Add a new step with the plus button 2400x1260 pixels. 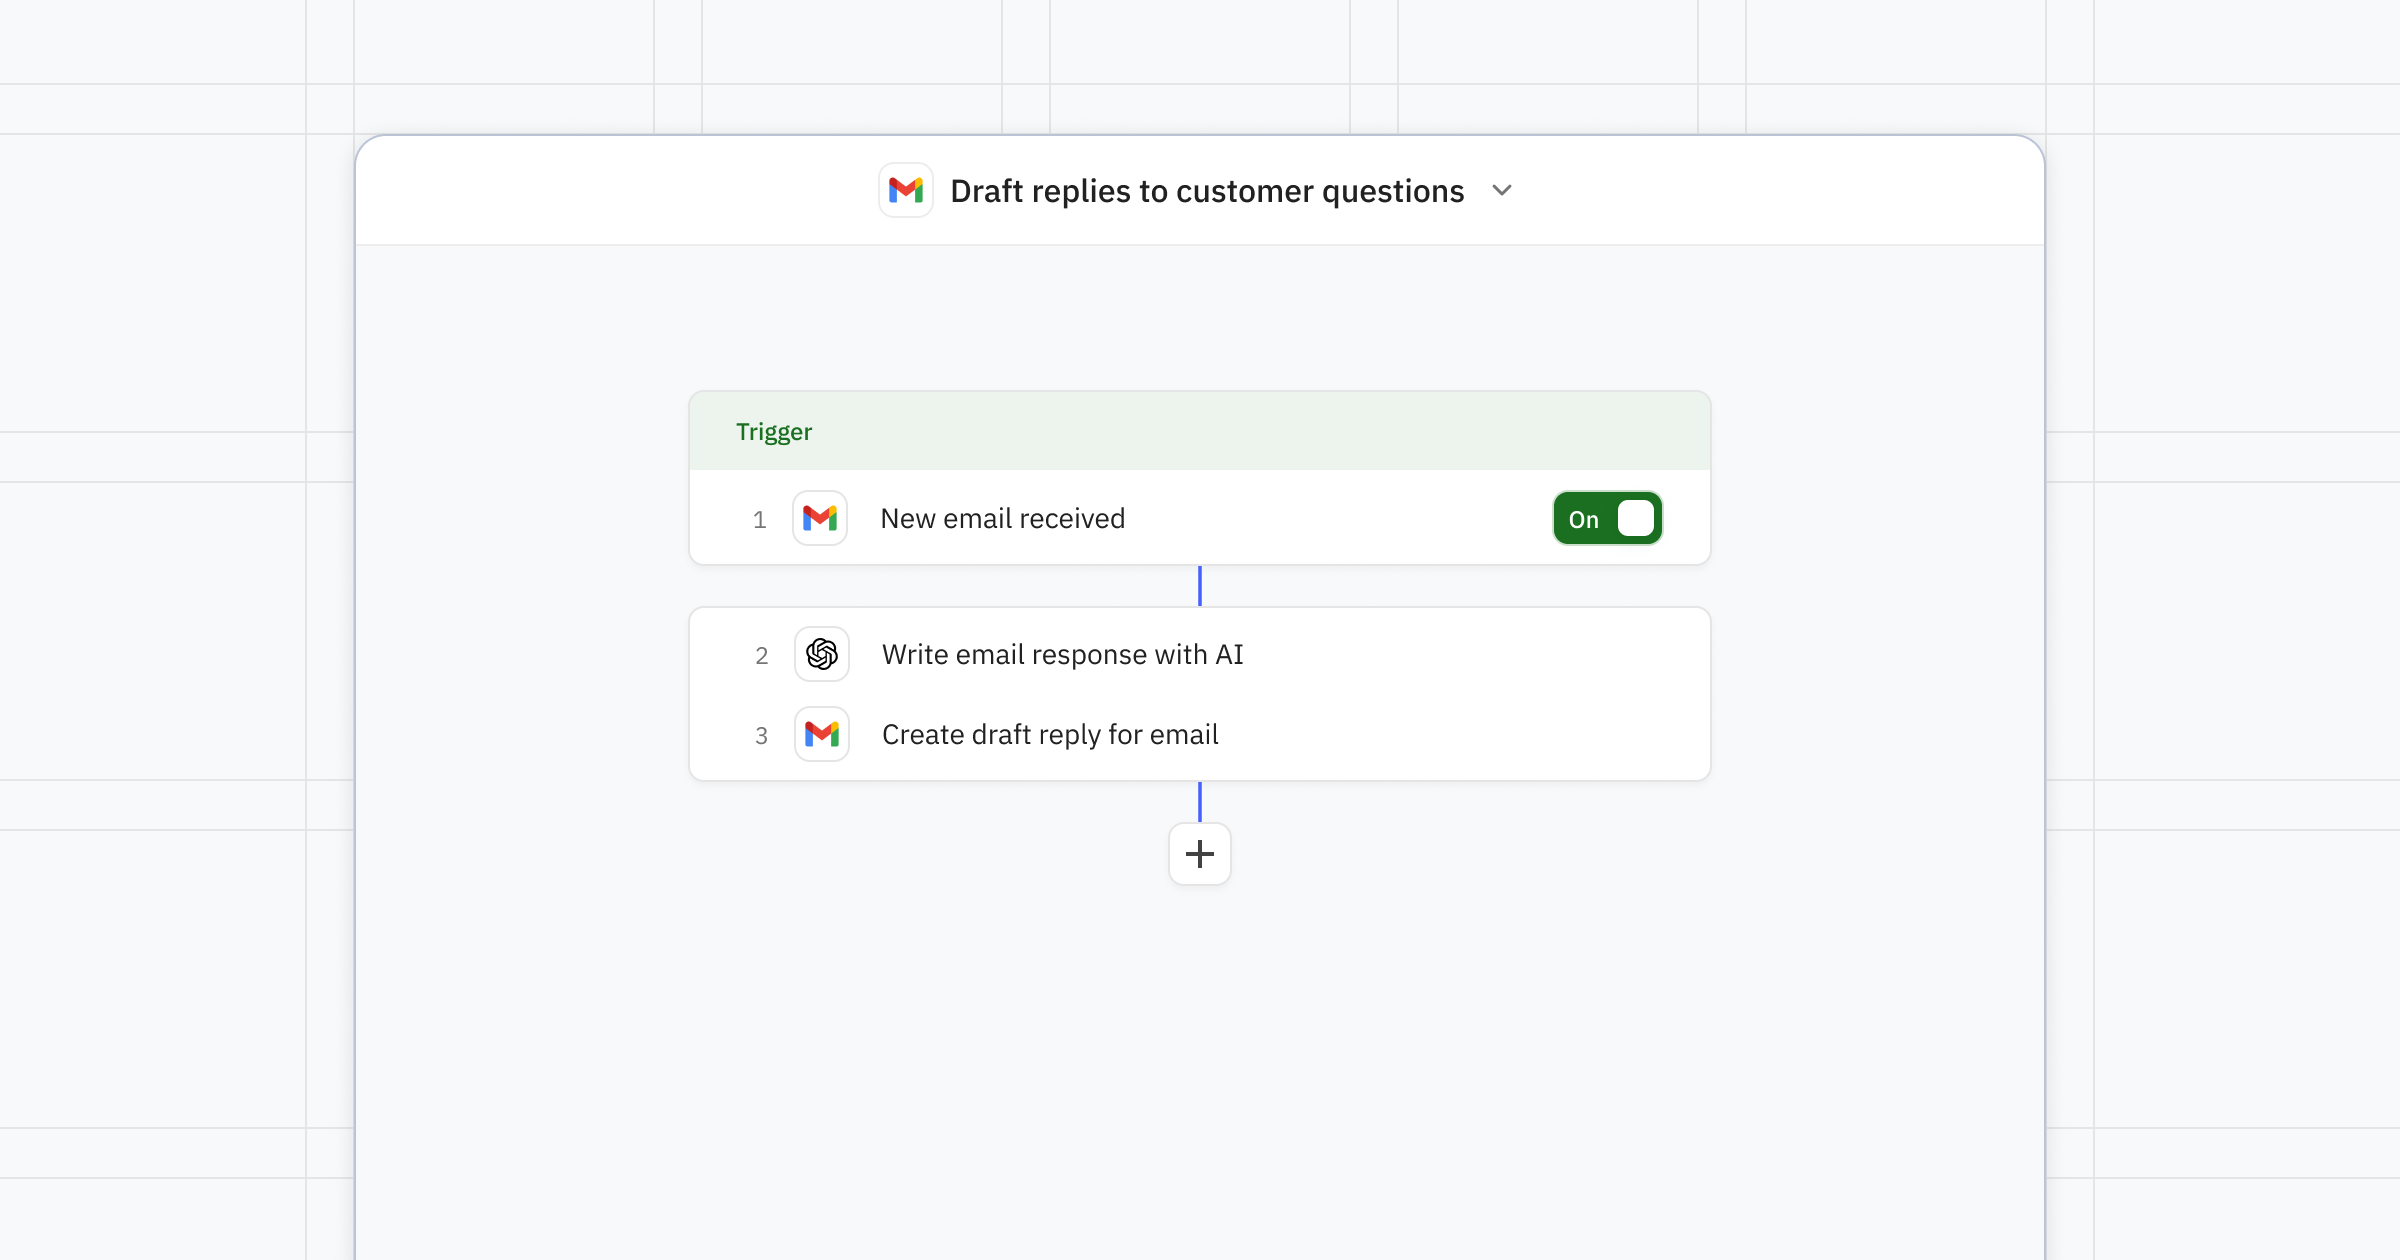point(1200,854)
